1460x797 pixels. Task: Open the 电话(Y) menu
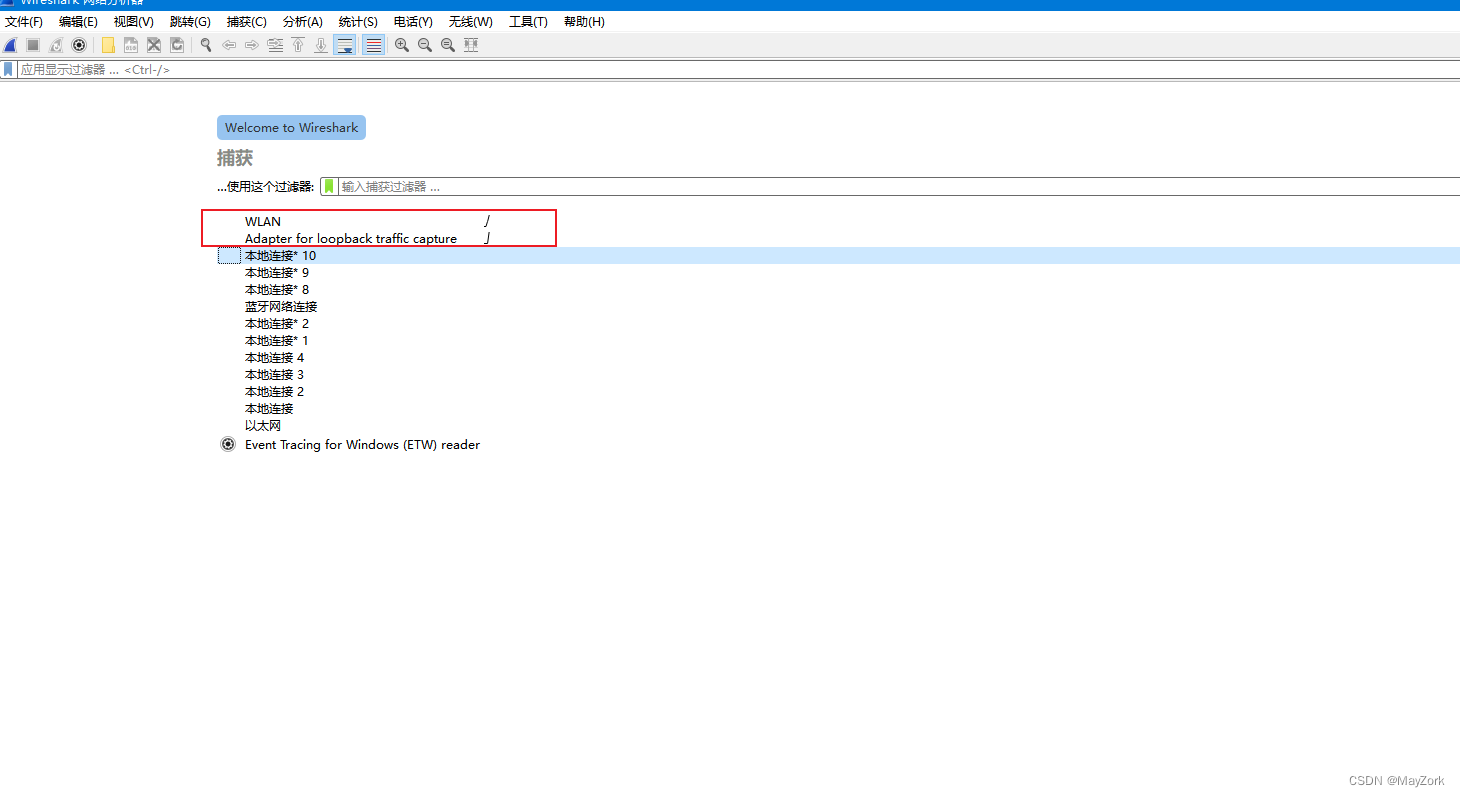click(413, 22)
